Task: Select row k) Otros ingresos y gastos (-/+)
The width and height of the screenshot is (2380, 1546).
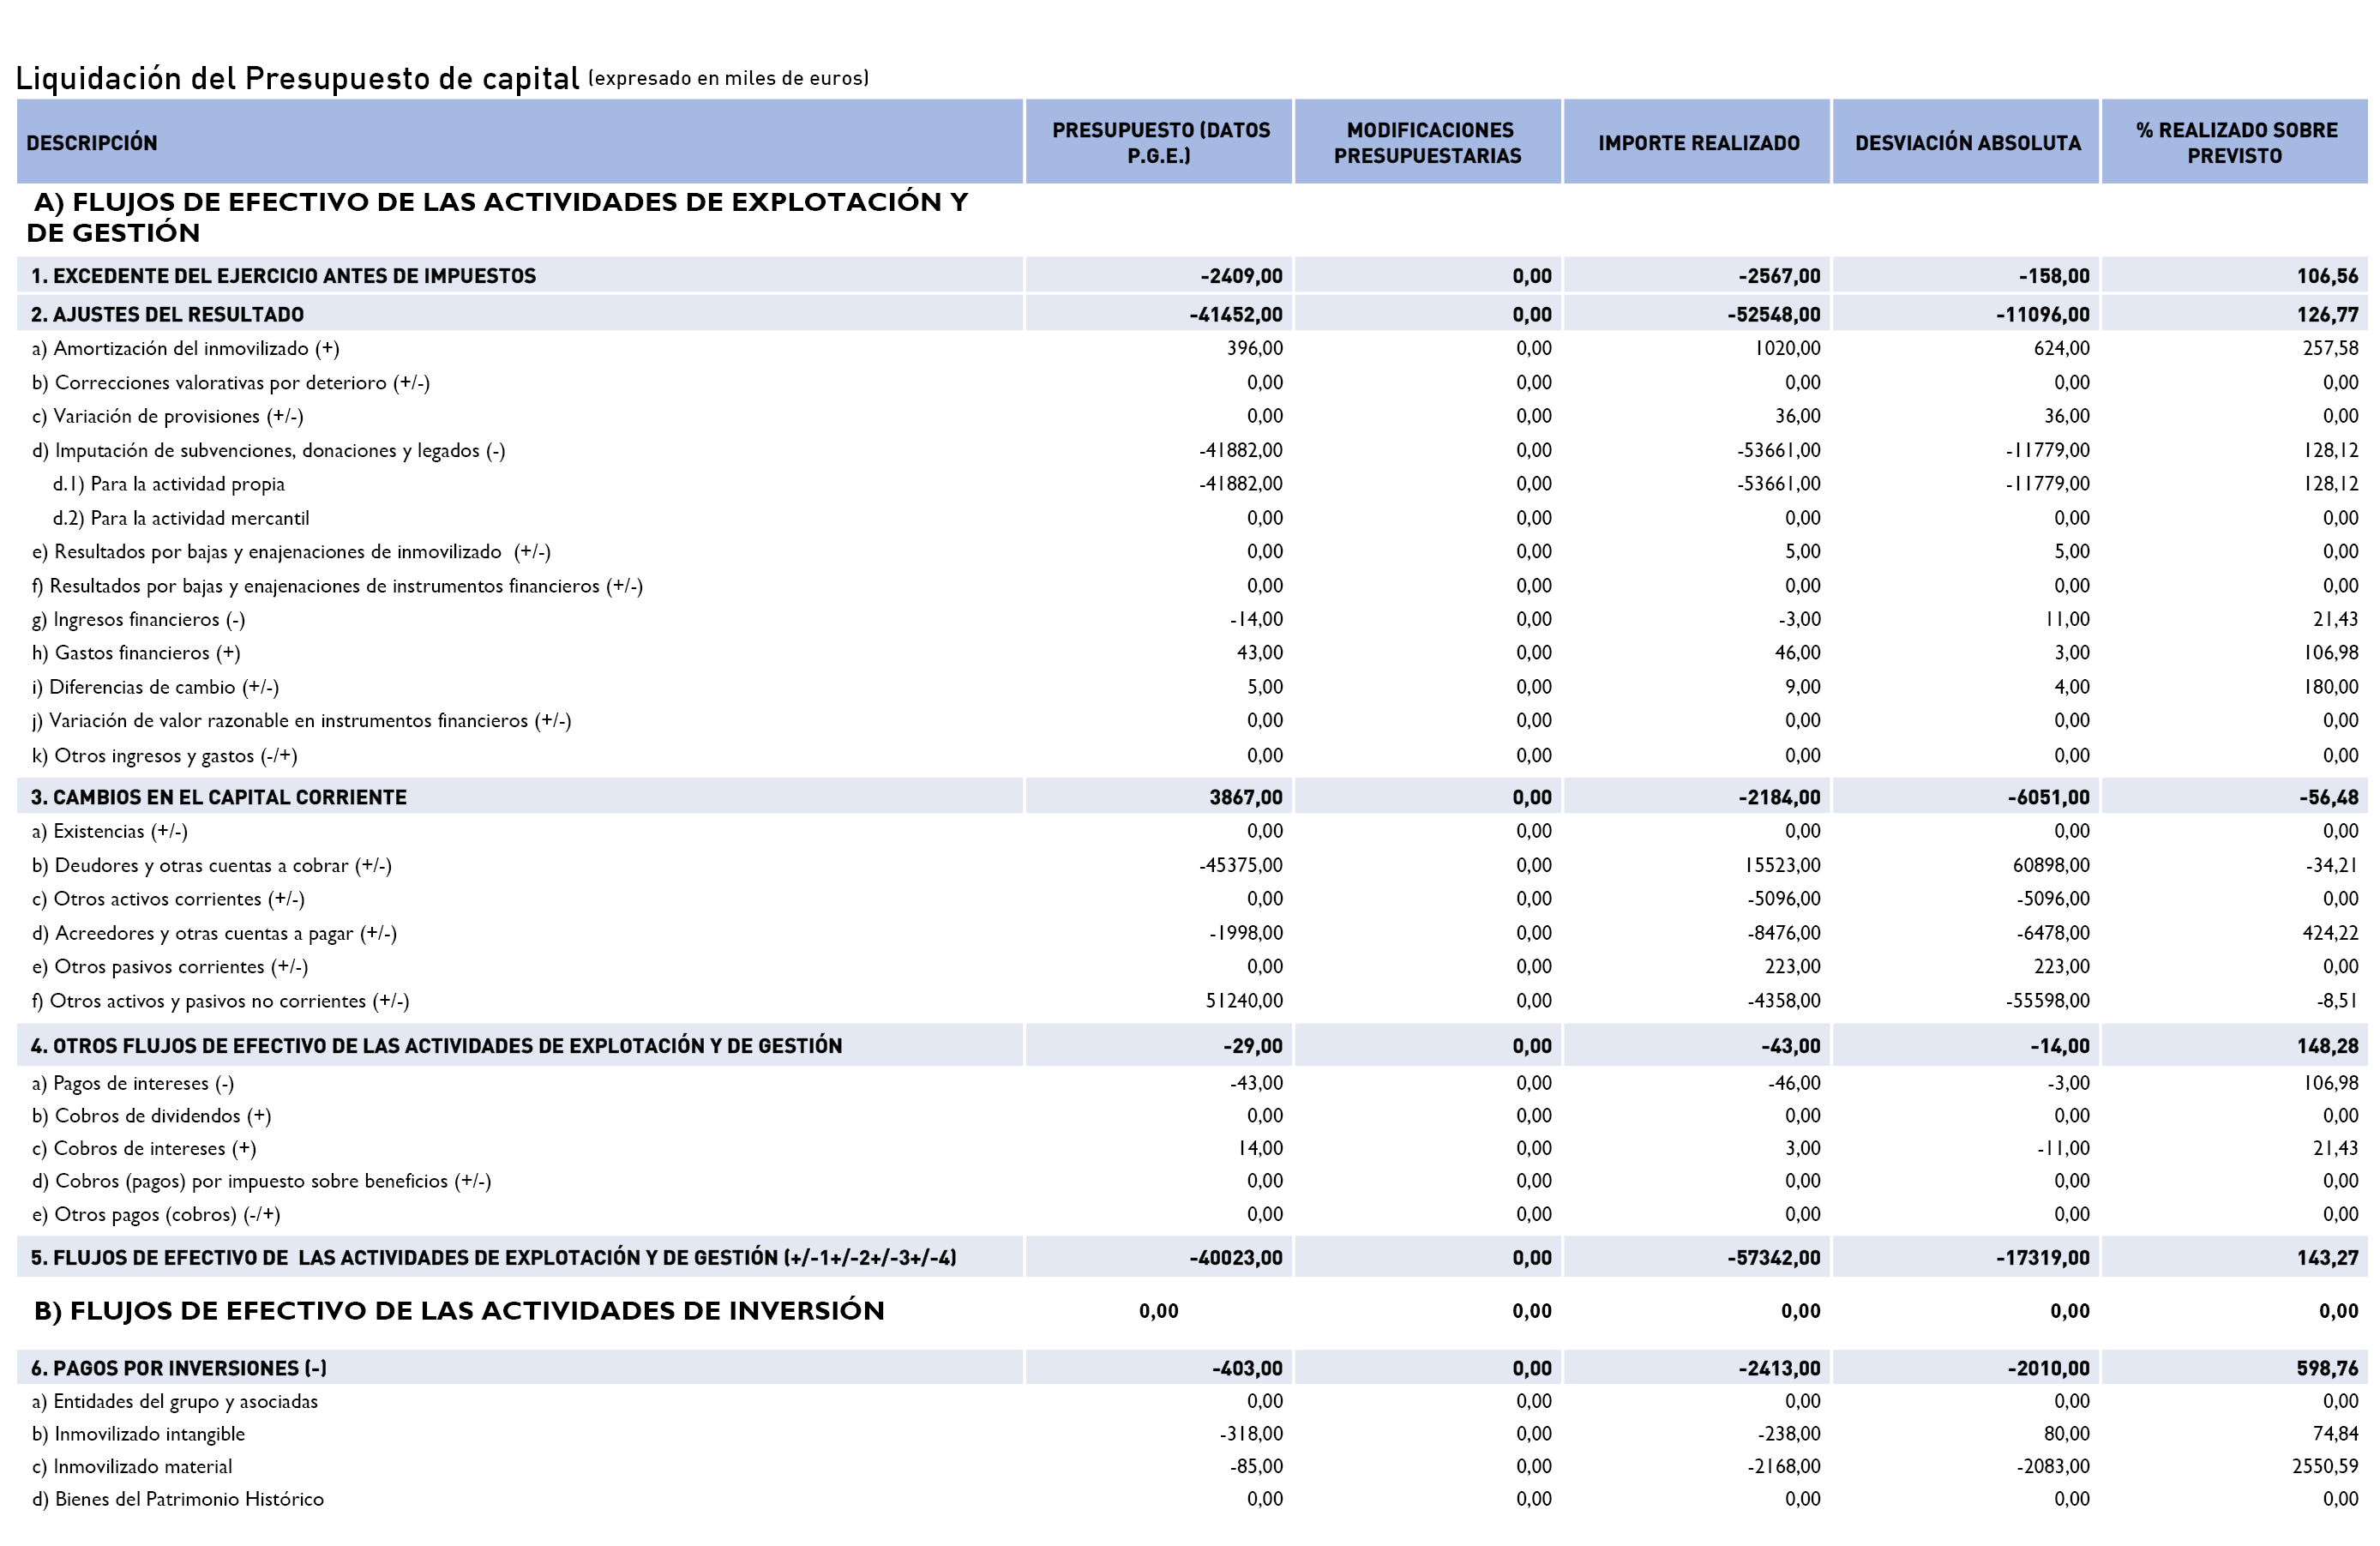Action: tap(1192, 755)
